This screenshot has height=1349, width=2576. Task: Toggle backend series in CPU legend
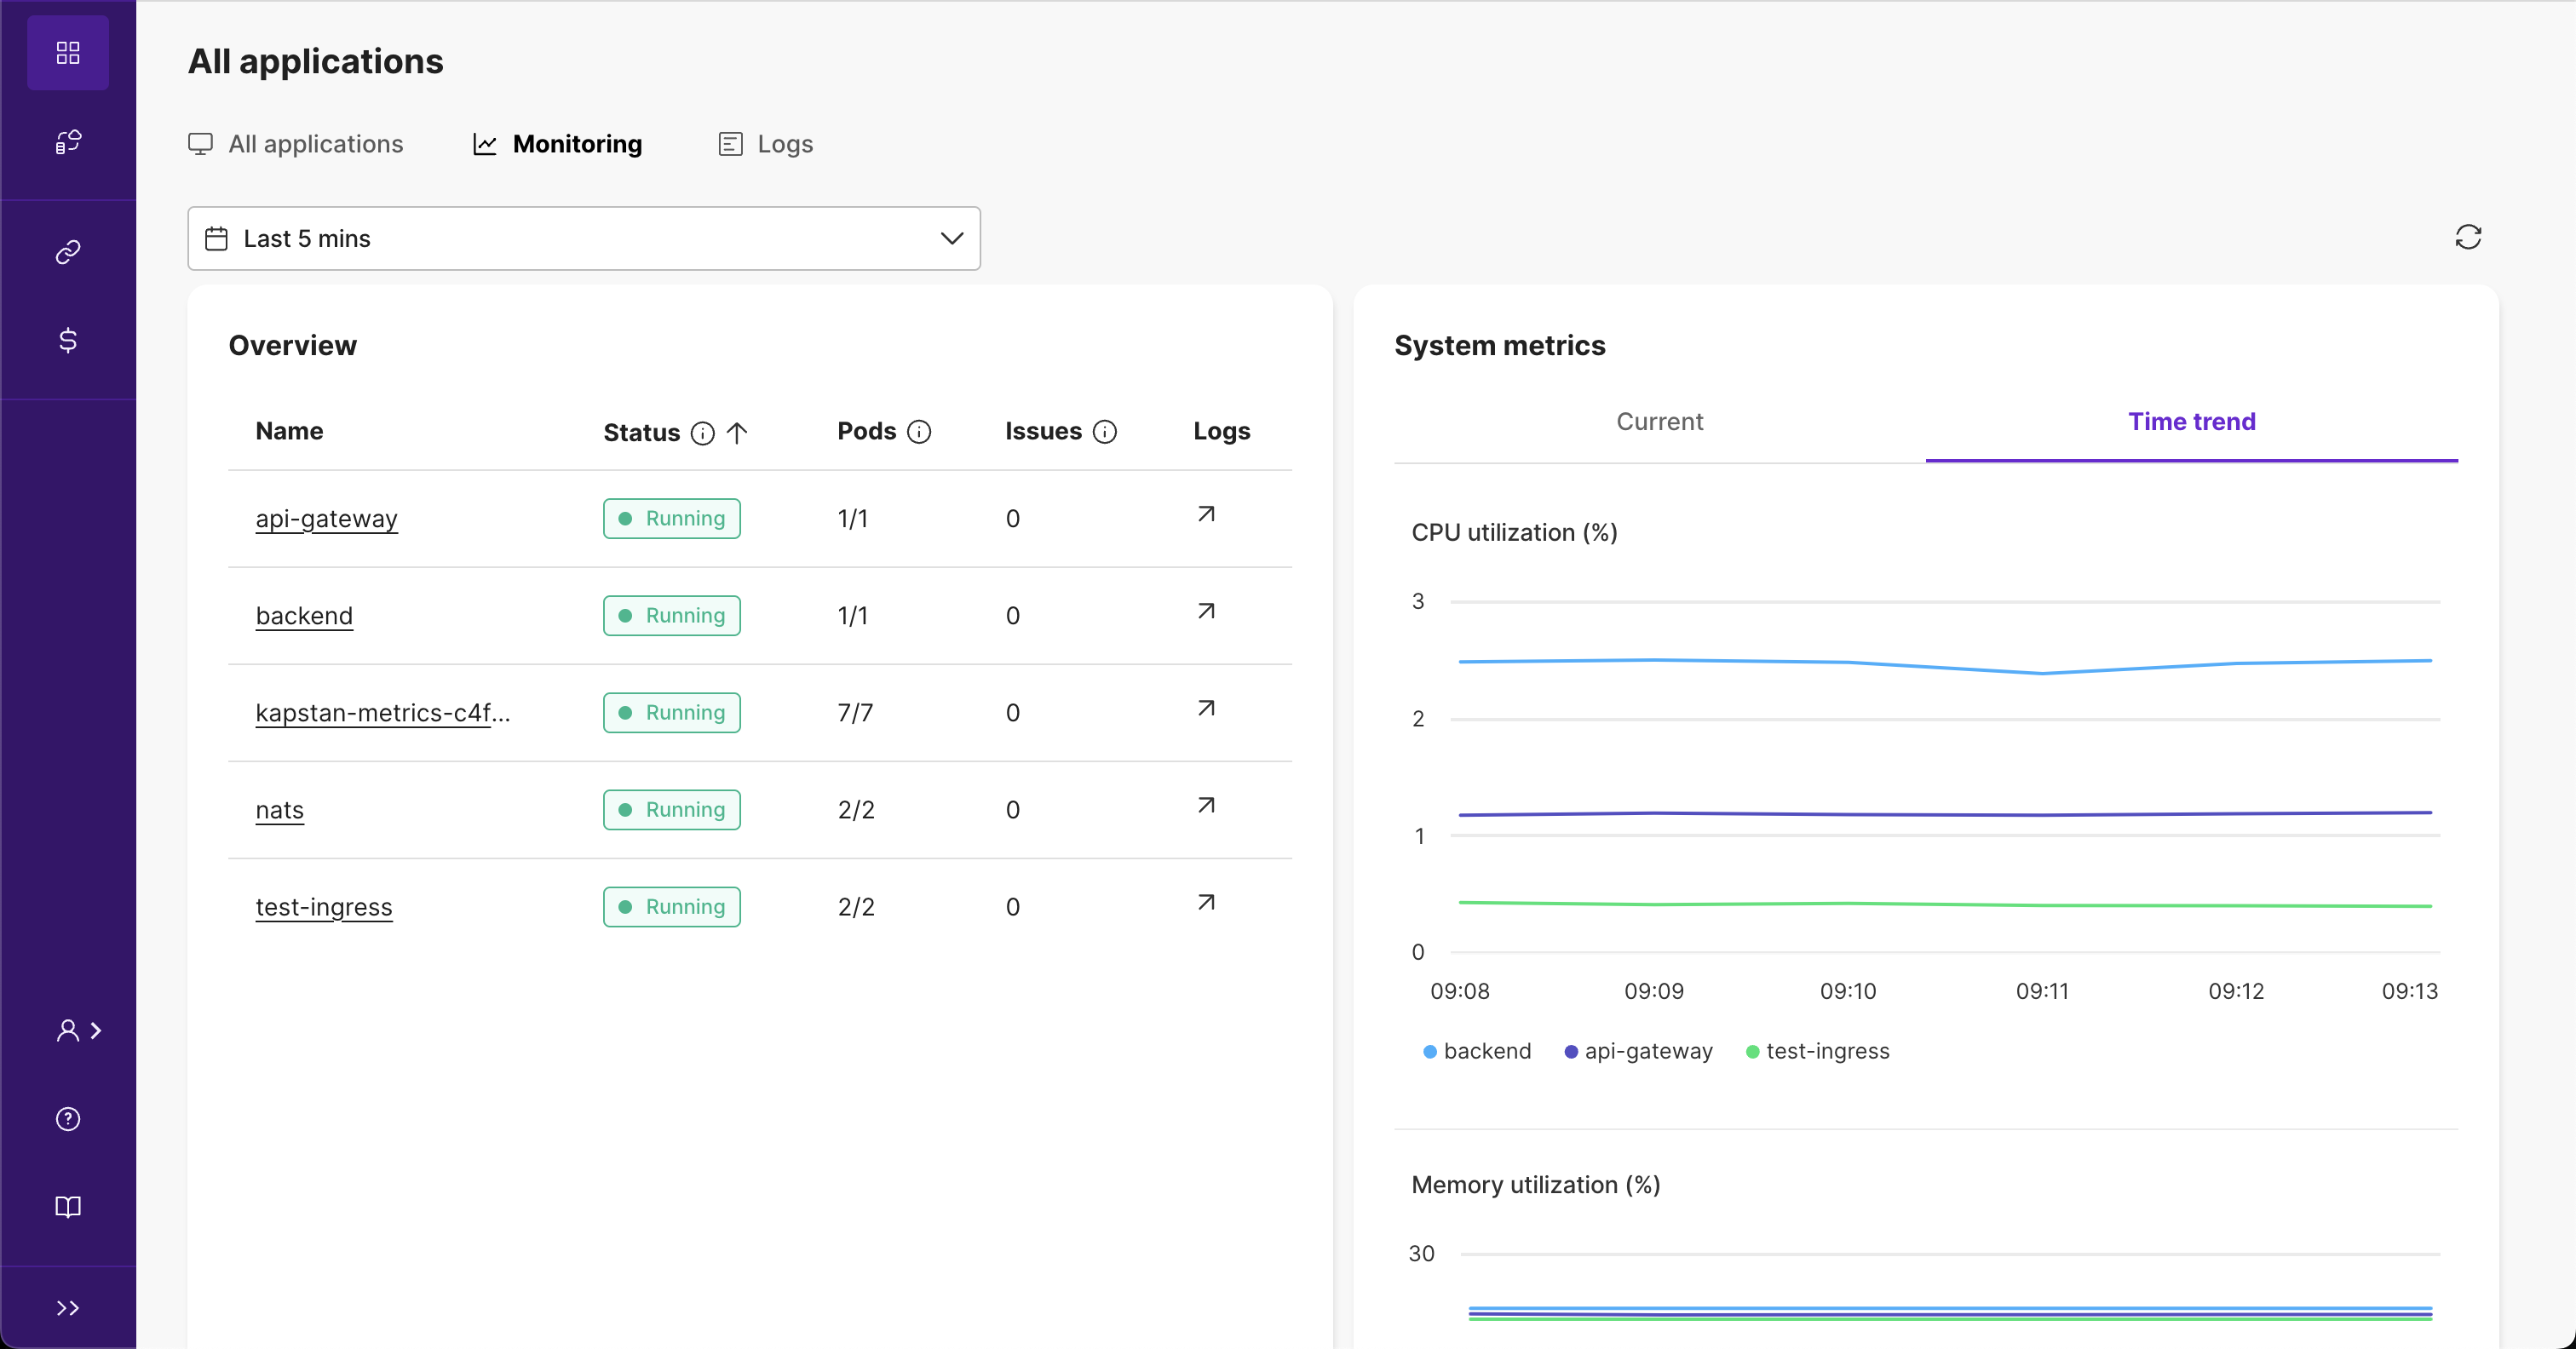coord(1477,1051)
